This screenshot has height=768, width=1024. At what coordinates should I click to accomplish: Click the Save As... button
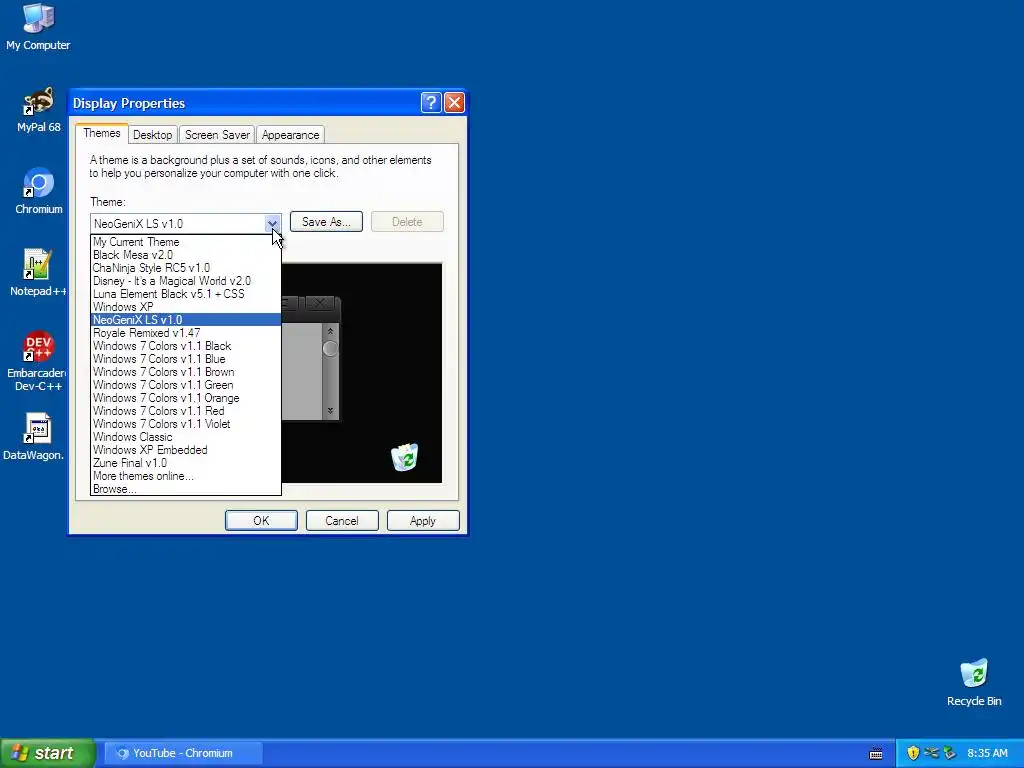[x=326, y=222]
